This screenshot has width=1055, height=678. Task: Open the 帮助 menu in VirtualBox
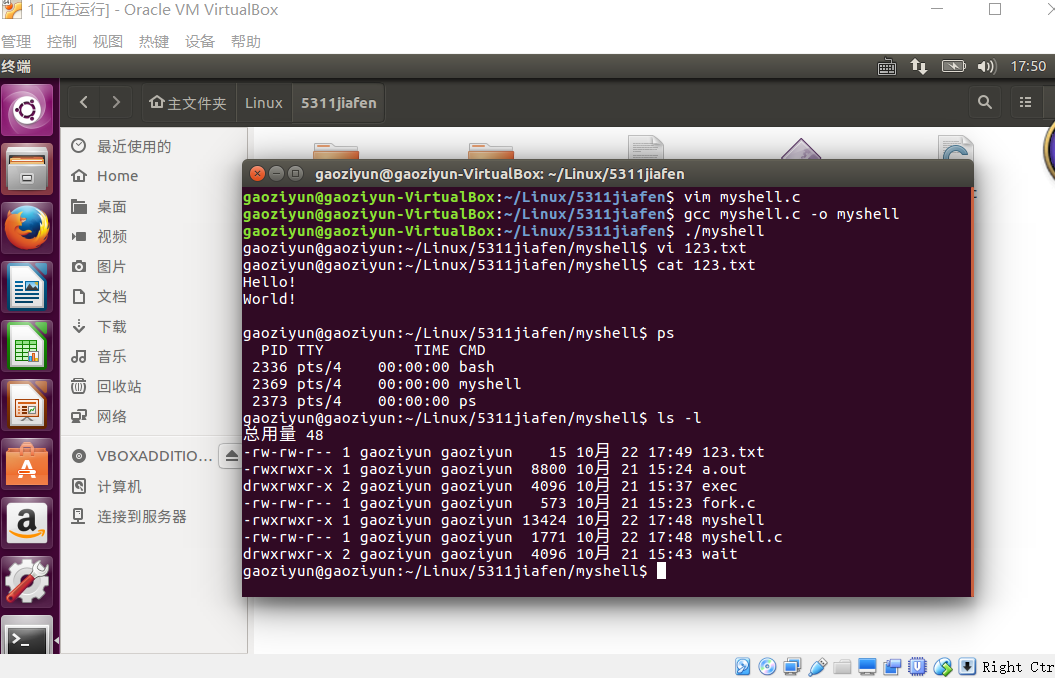pos(246,42)
